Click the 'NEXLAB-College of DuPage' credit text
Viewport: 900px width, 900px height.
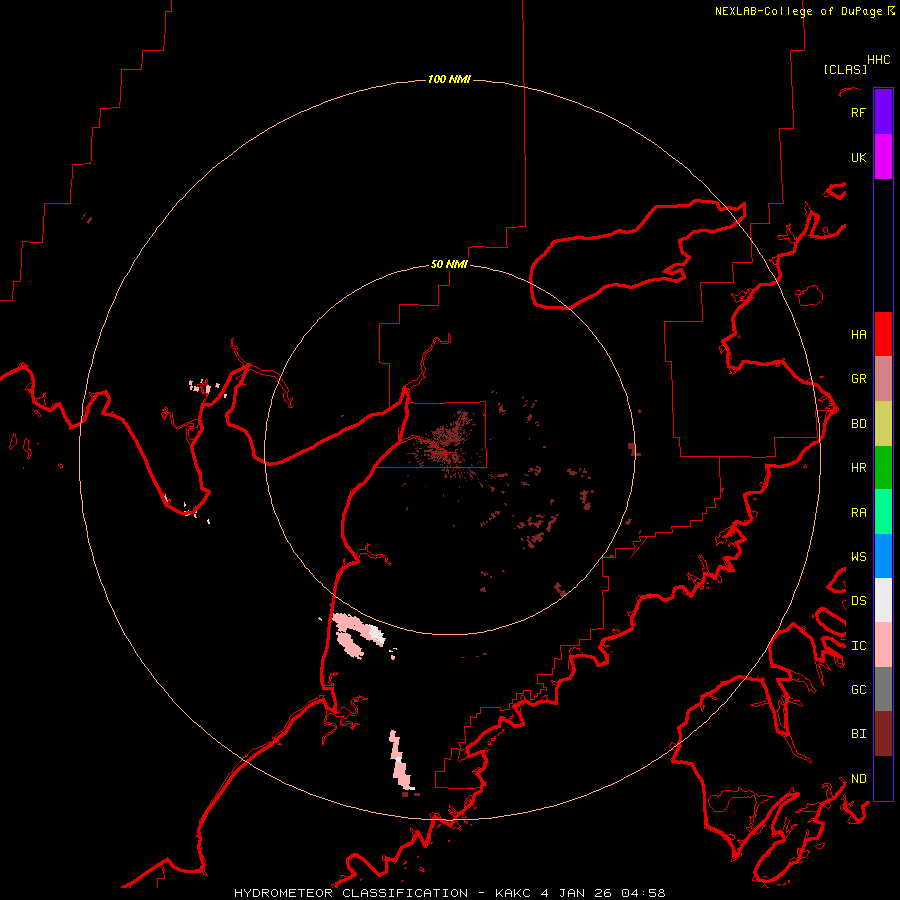(x=798, y=11)
